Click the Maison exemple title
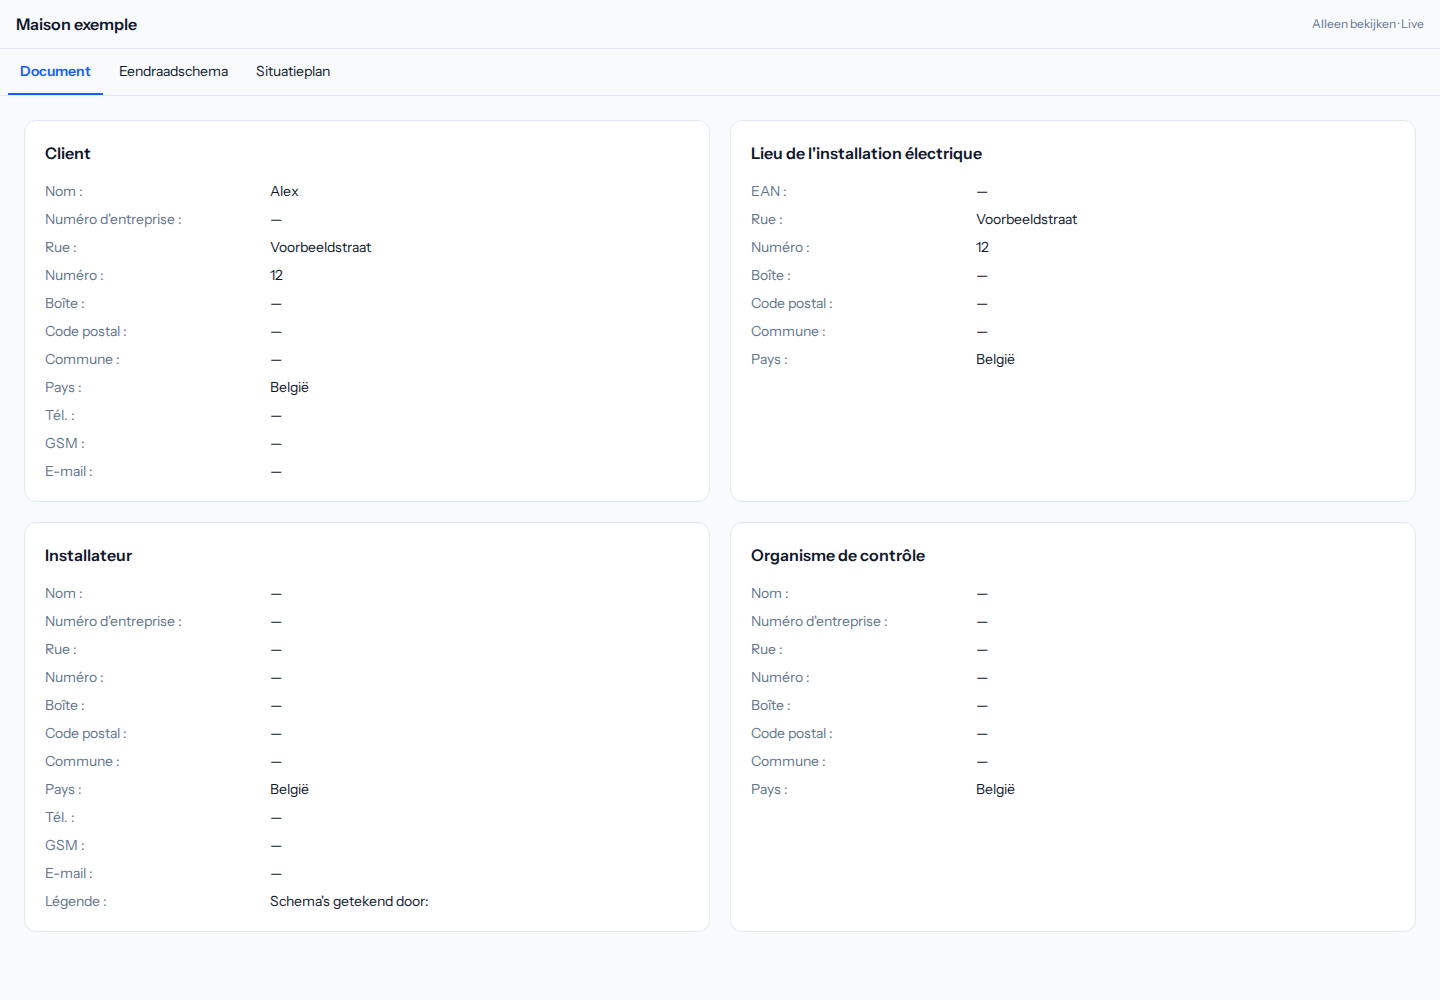This screenshot has height=1000, width=1440. pos(76,24)
